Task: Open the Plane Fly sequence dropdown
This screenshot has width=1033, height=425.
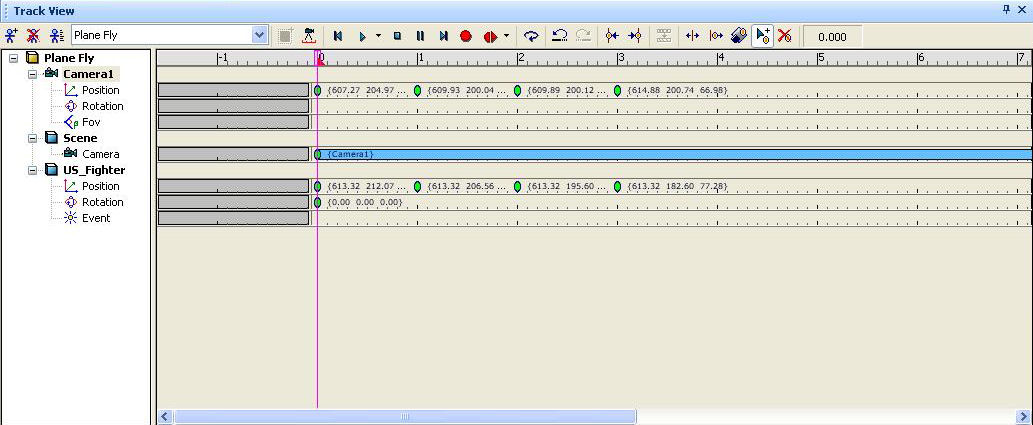Action: pyautogui.click(x=260, y=36)
